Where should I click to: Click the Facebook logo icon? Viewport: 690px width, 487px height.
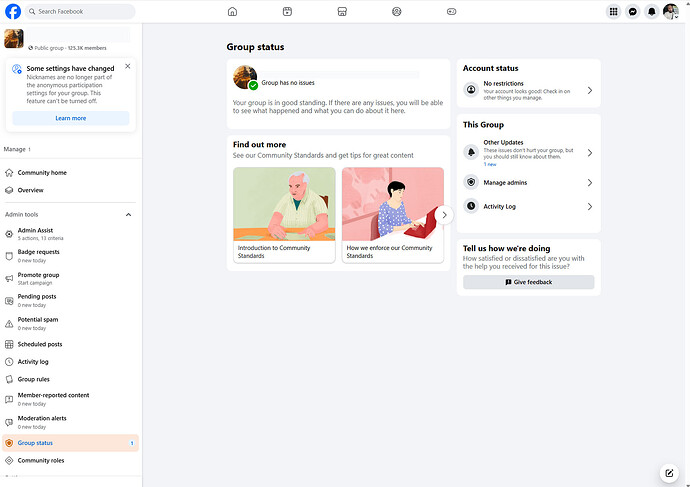pyautogui.click(x=14, y=12)
